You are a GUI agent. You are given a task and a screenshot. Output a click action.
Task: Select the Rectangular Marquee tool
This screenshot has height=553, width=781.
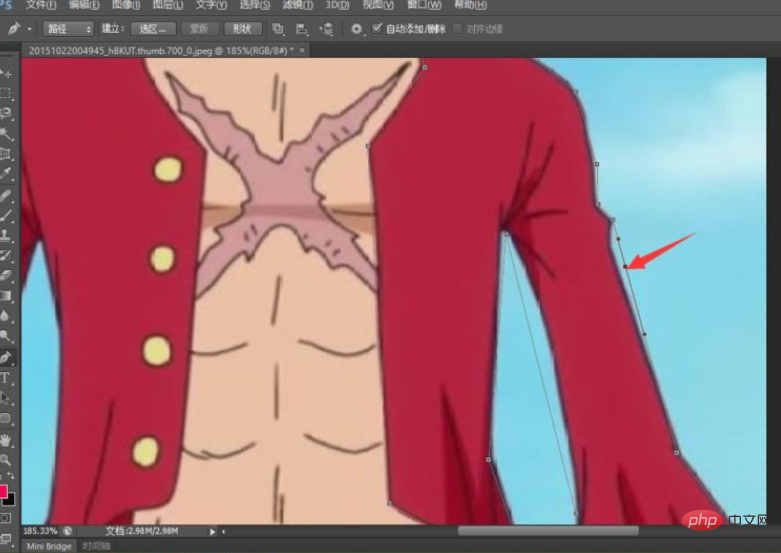click(6, 94)
